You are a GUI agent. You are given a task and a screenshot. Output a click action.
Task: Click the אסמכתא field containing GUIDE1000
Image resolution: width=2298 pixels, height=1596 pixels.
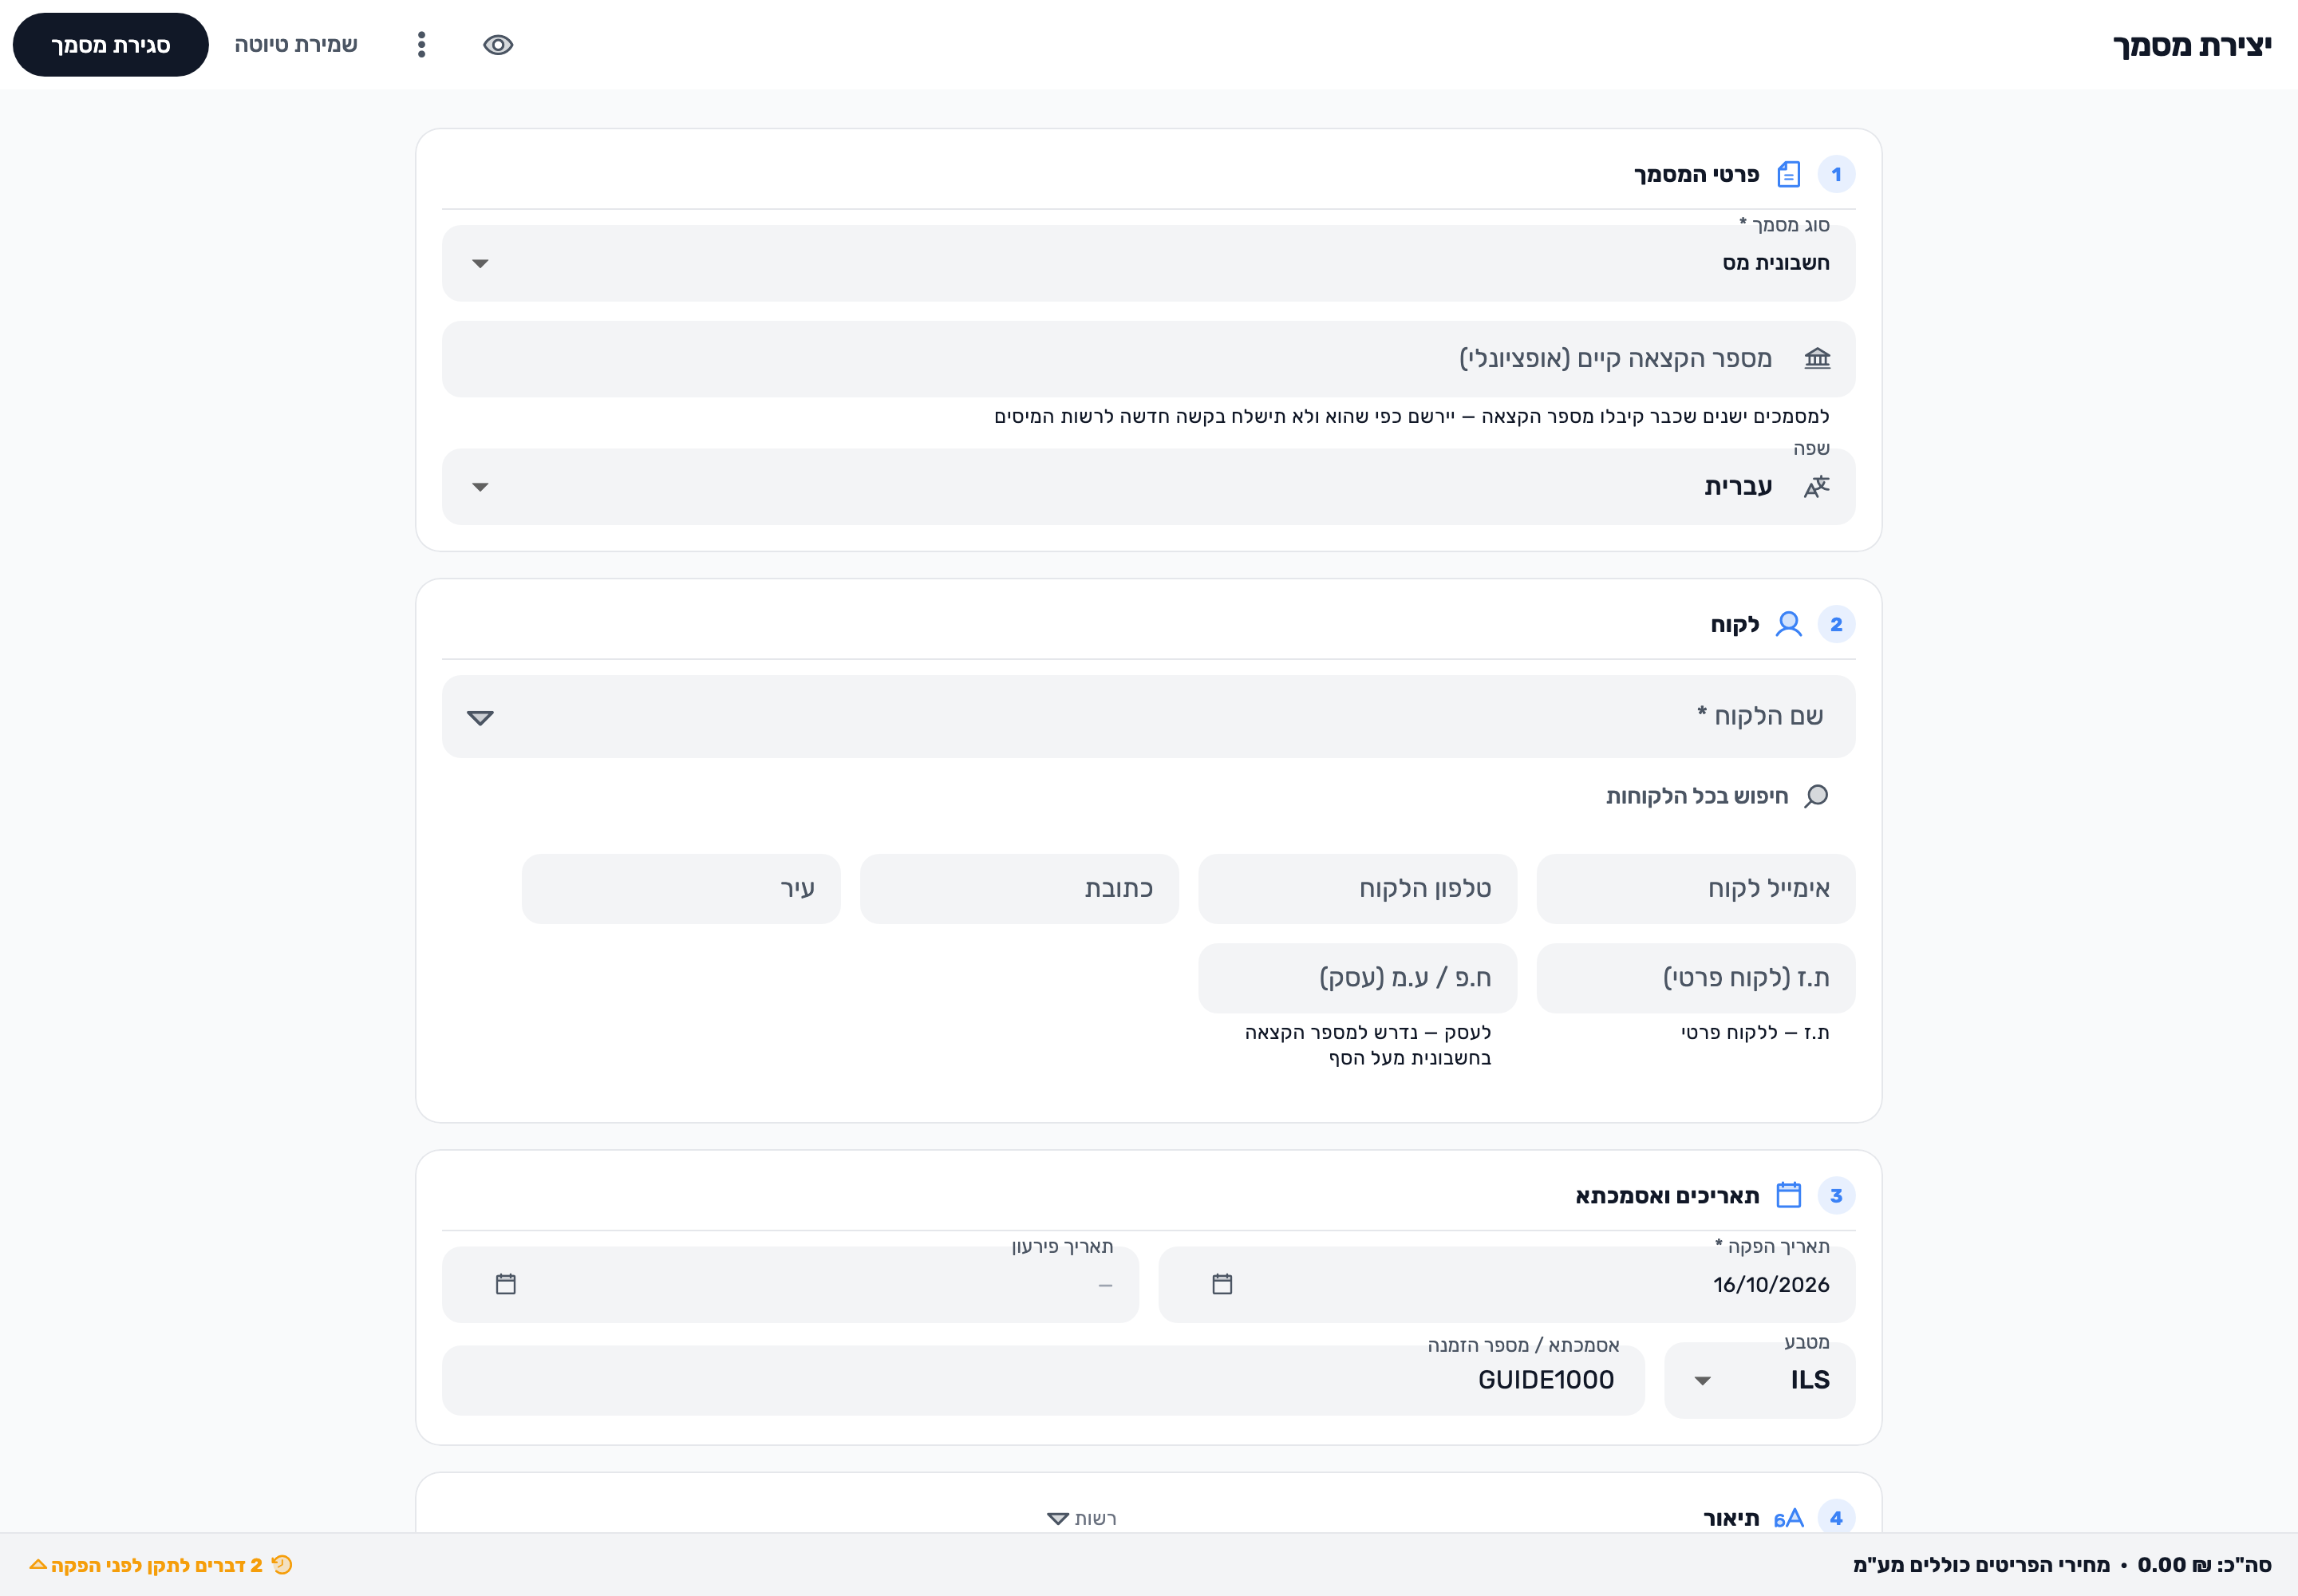point(1043,1380)
